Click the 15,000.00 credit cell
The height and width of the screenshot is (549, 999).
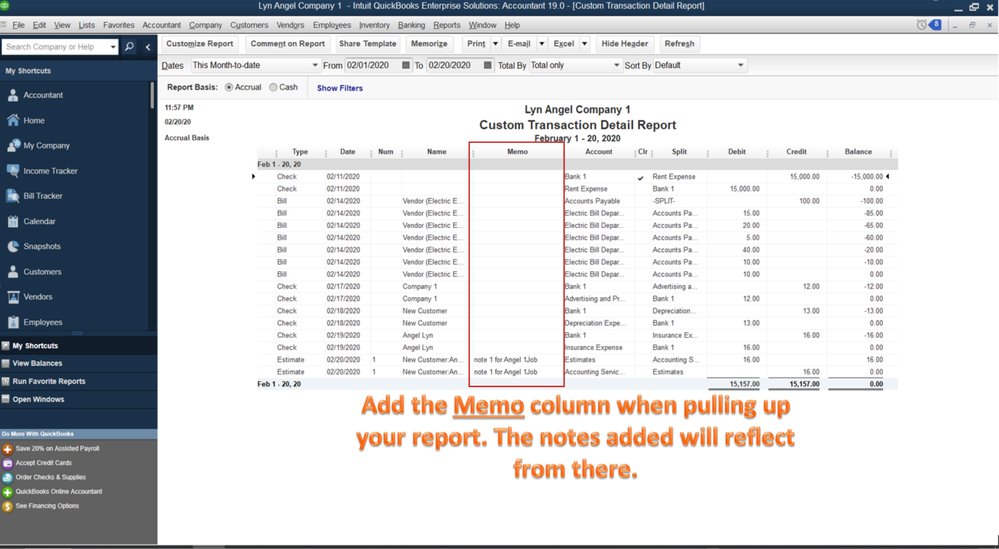pyautogui.click(x=805, y=176)
